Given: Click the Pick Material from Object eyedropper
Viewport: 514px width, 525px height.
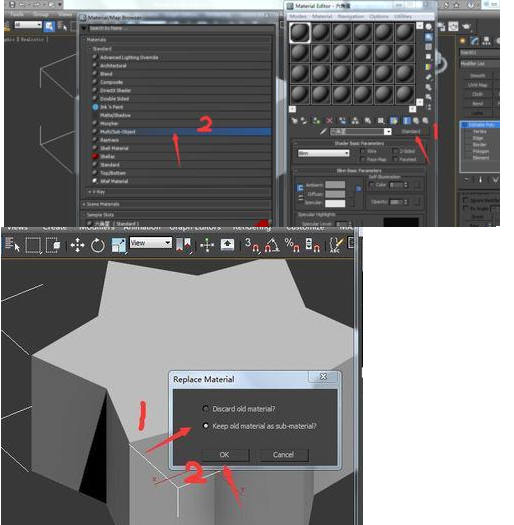Looking at the screenshot, I should click(x=323, y=132).
